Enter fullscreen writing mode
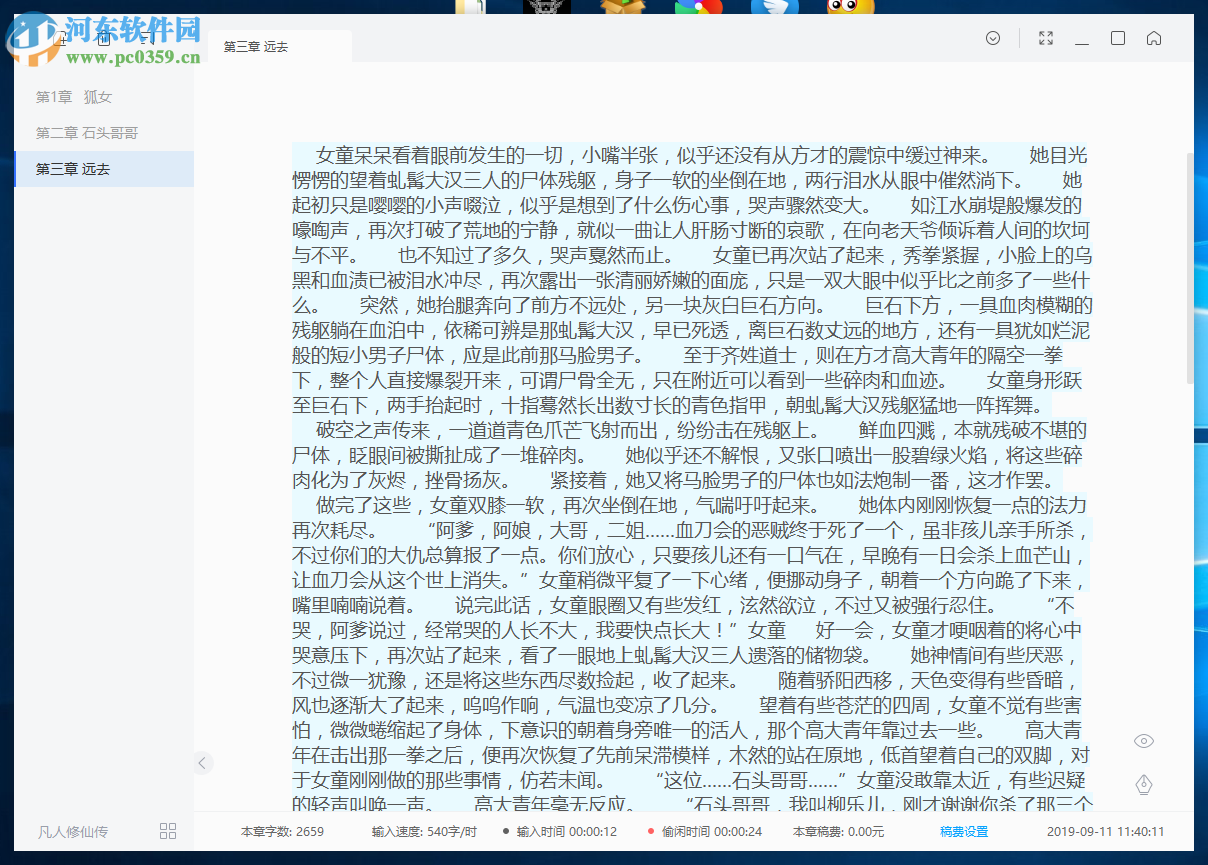 click(1045, 38)
